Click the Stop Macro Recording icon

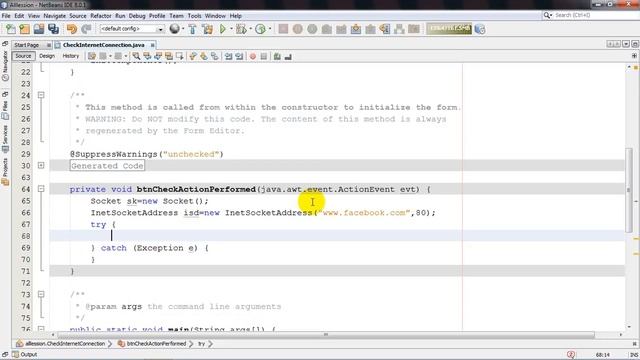pos(264,56)
